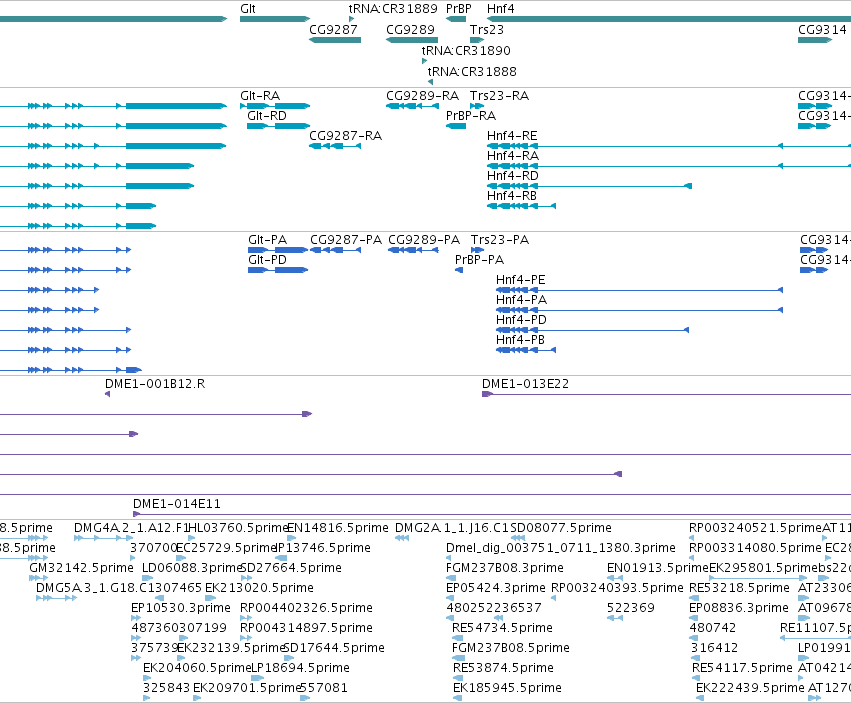Click the EN01913.5prime EST label

coord(658,568)
